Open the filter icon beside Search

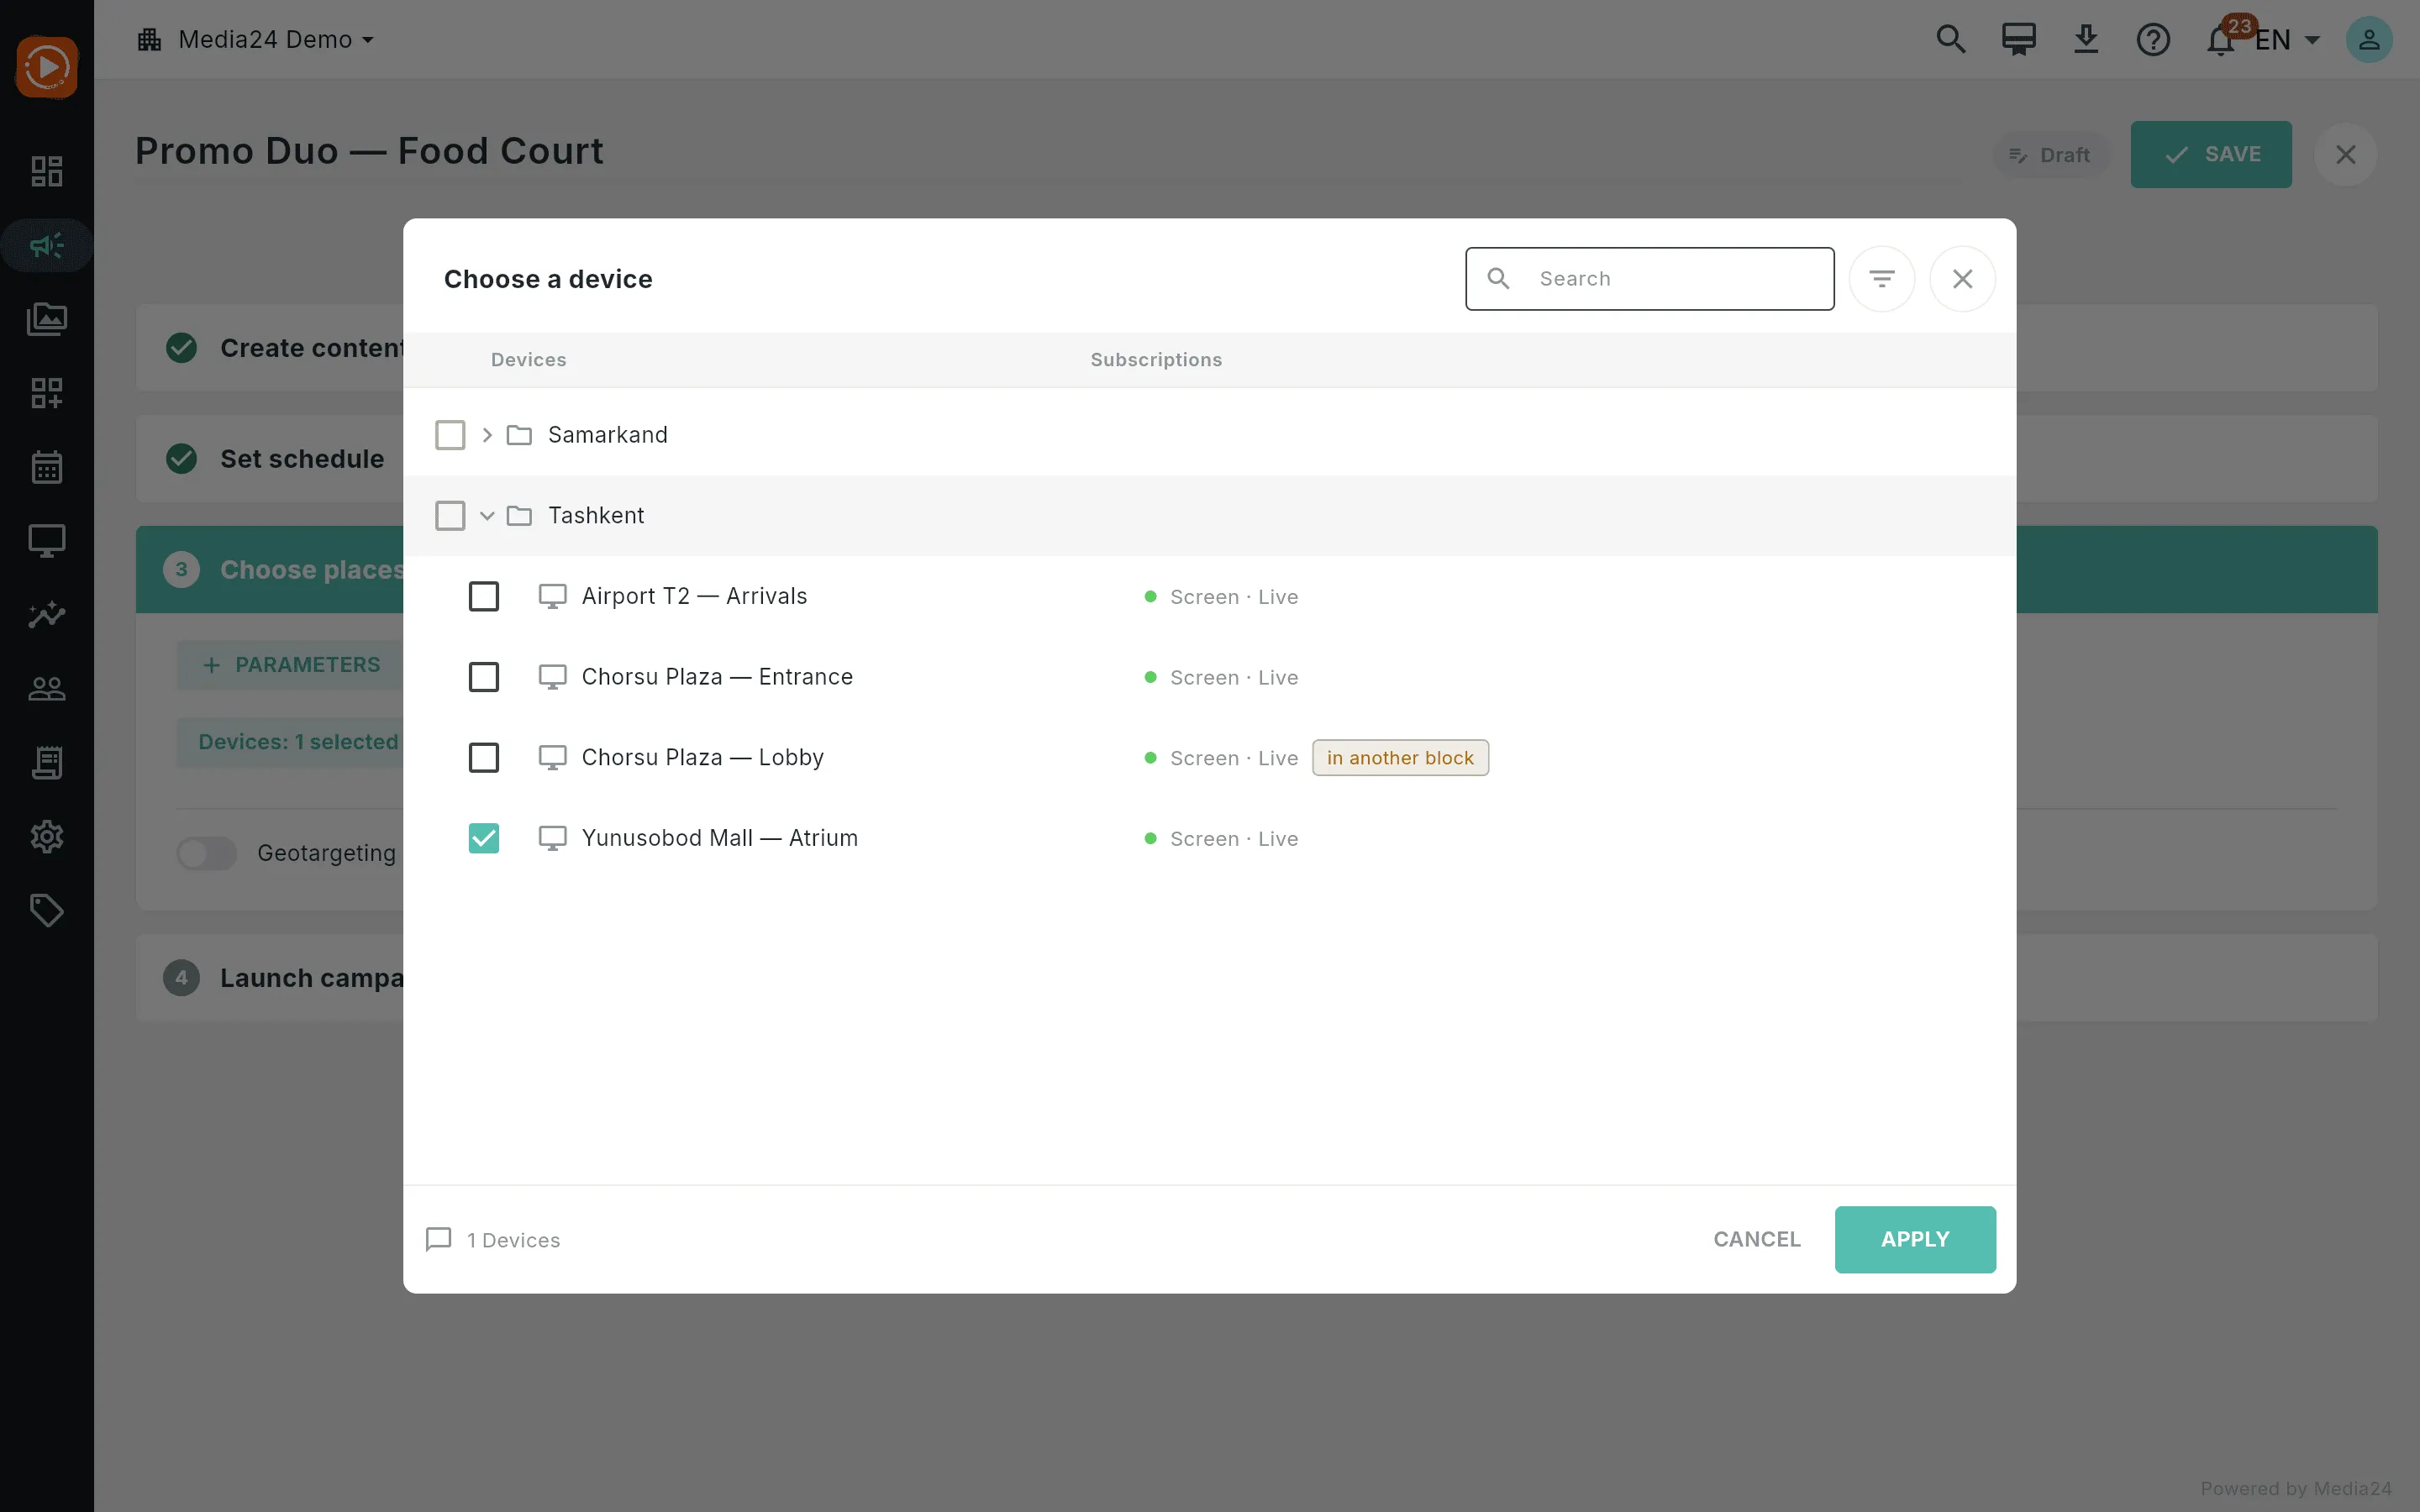(x=1881, y=279)
